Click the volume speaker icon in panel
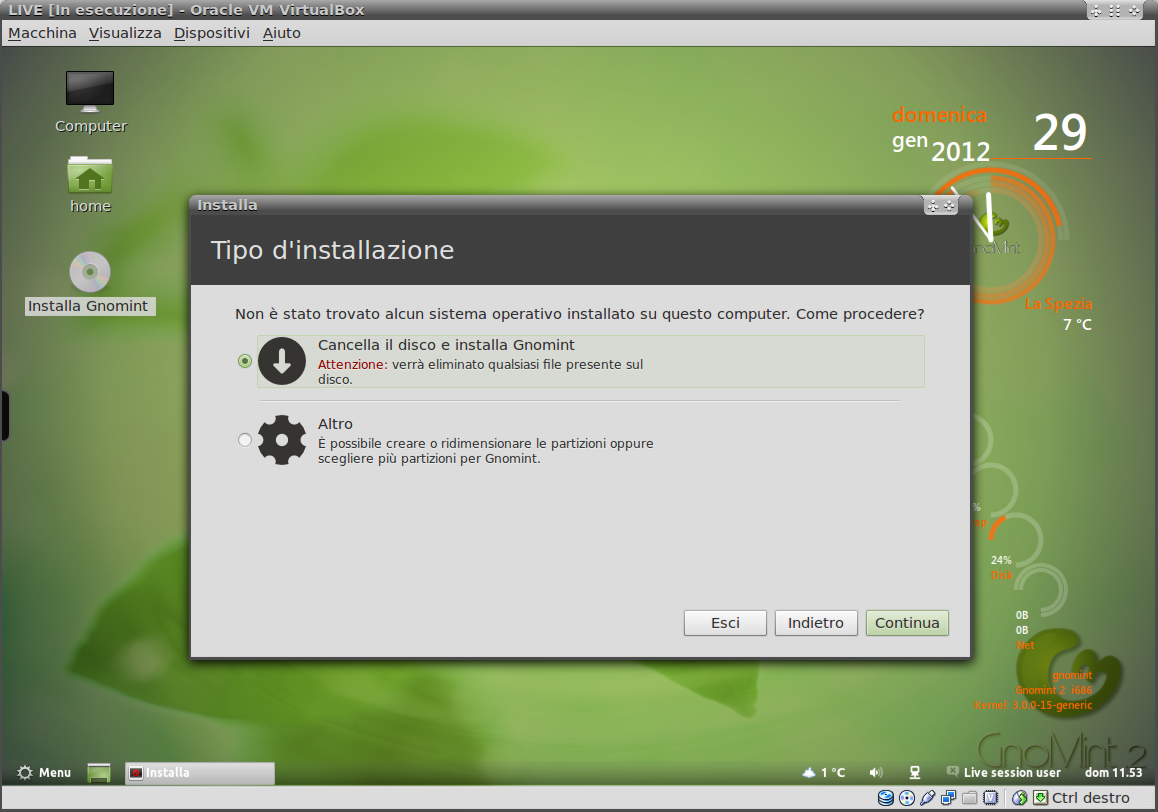 click(x=876, y=773)
